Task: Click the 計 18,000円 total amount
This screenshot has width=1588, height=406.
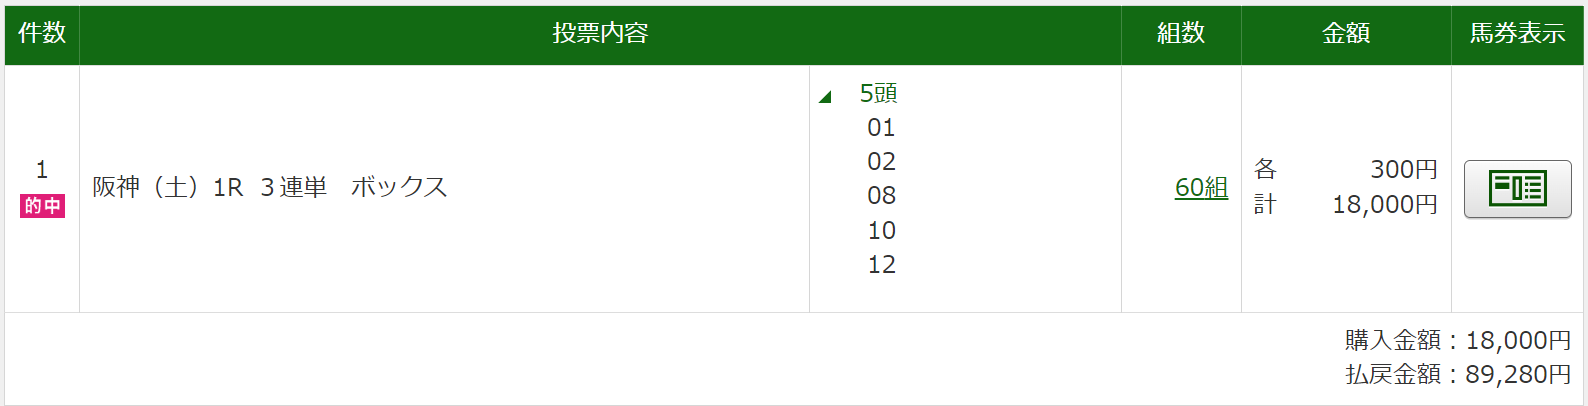Action: pos(1346,204)
